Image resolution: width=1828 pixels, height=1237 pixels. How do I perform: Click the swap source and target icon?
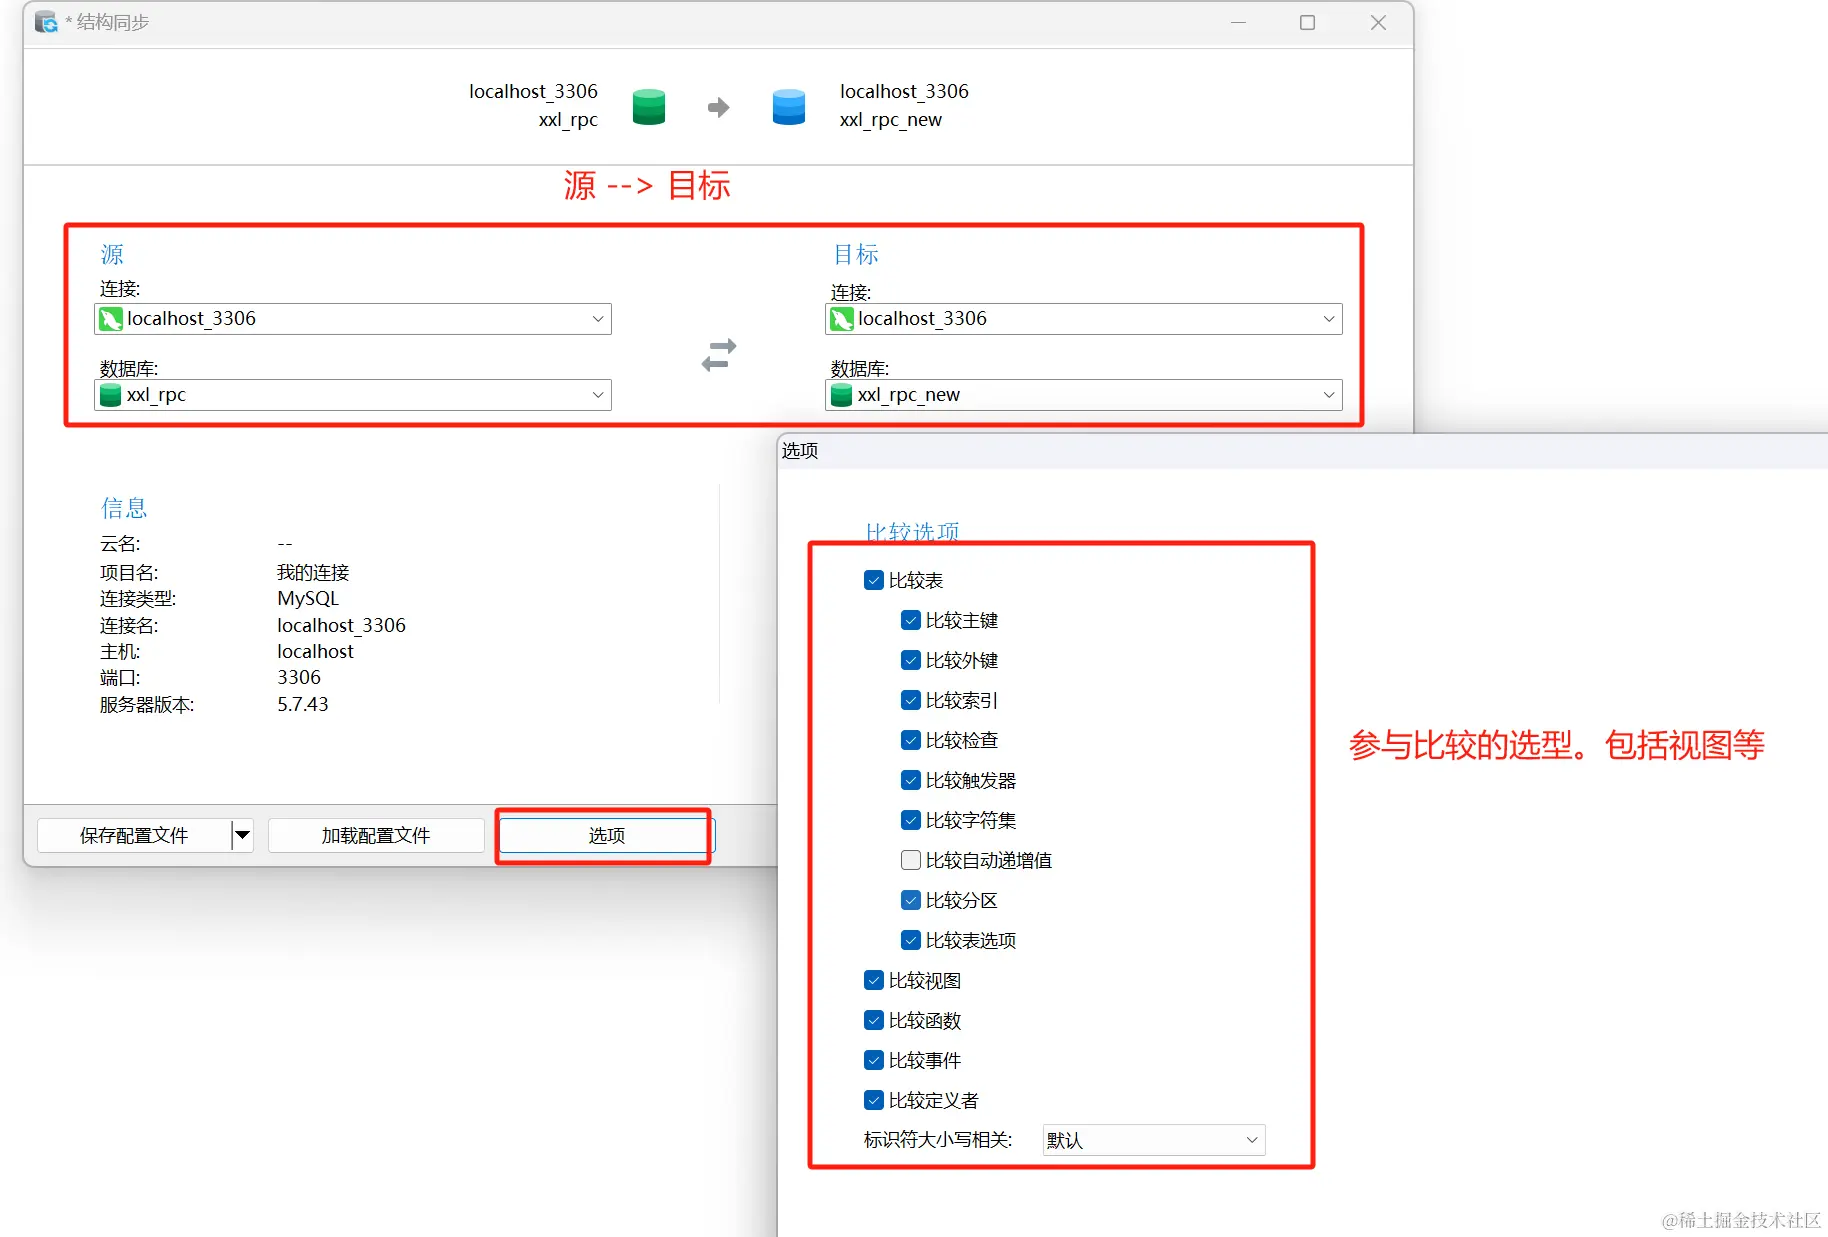click(718, 355)
